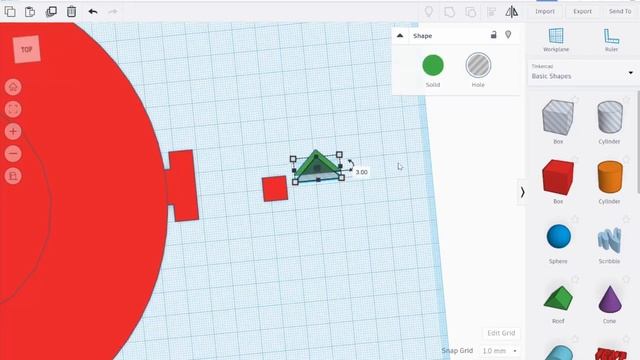Set shape to Solid green swatch
Viewport: 640px width, 360px height.
click(x=433, y=65)
